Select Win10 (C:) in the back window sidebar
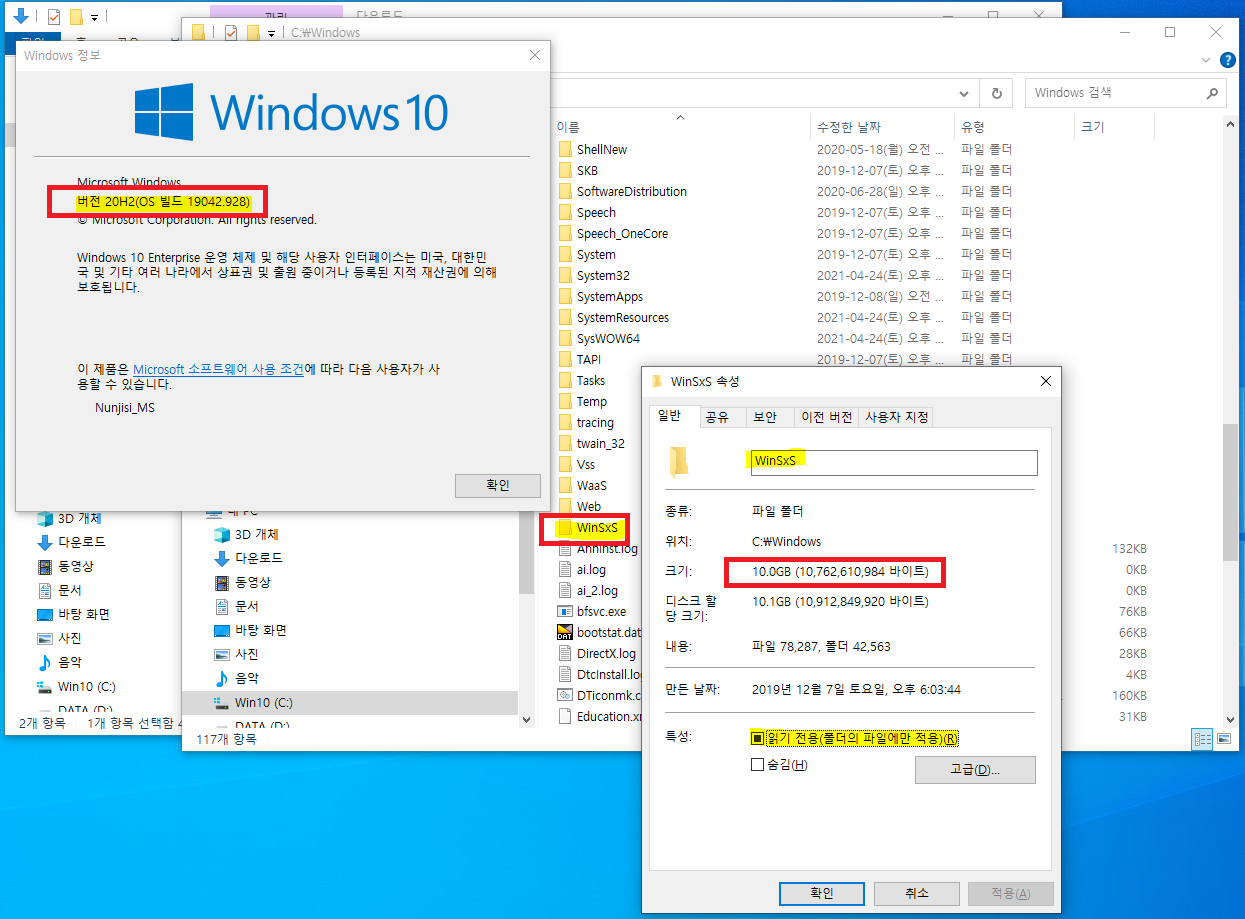The width and height of the screenshot is (1245, 919). [86, 686]
